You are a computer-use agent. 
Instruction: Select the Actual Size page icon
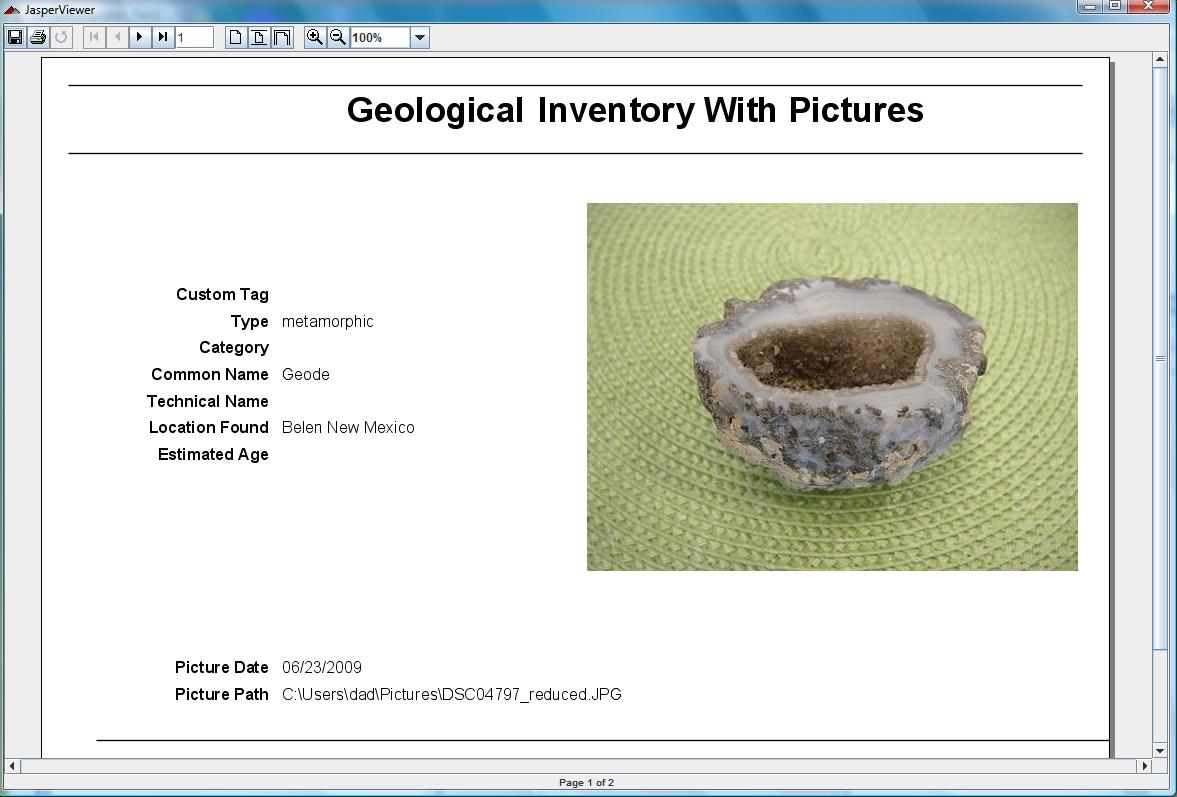(x=236, y=37)
